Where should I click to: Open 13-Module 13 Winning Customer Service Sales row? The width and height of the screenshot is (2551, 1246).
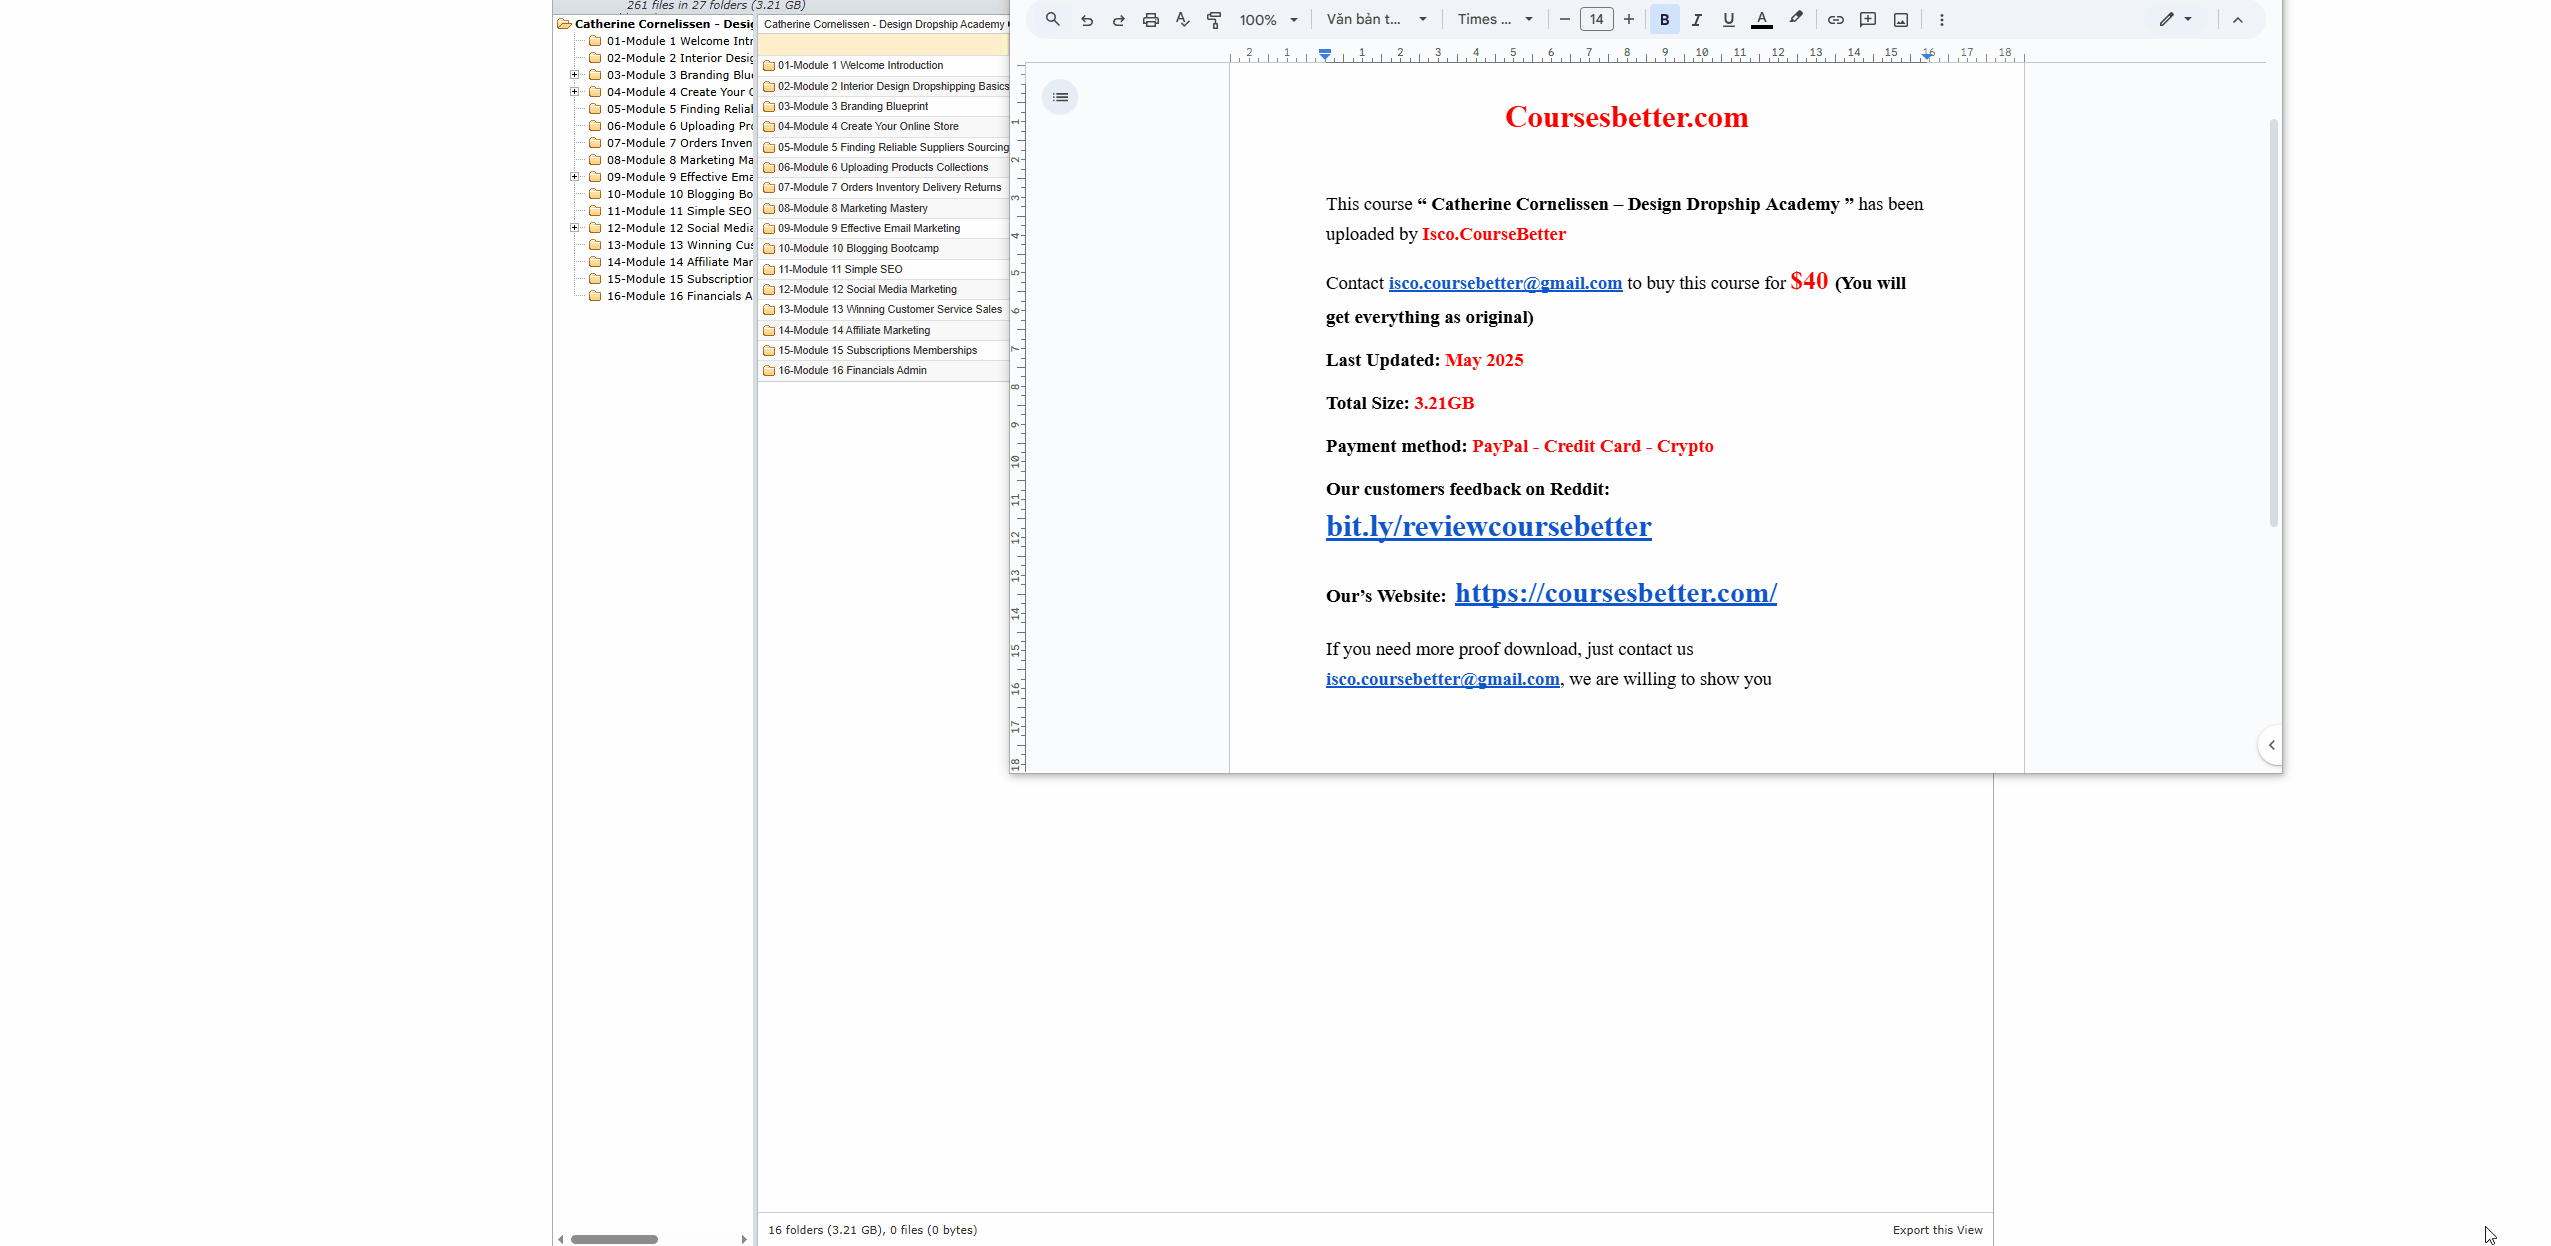884,310
